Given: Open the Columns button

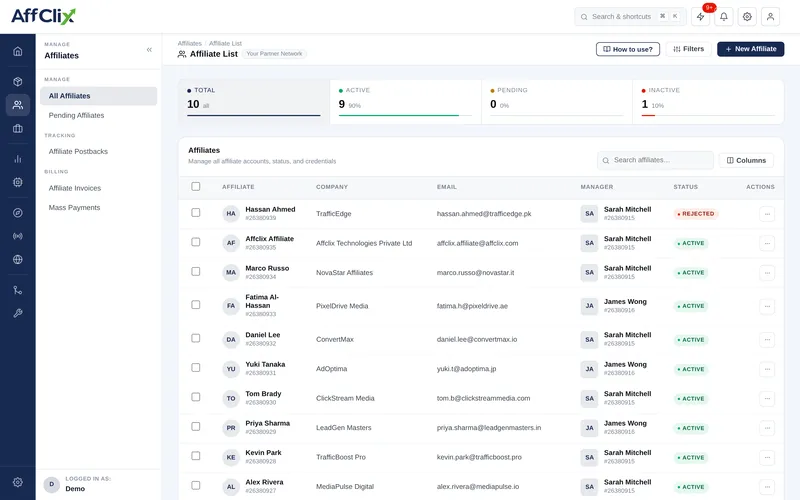Looking at the screenshot, I should [746, 160].
